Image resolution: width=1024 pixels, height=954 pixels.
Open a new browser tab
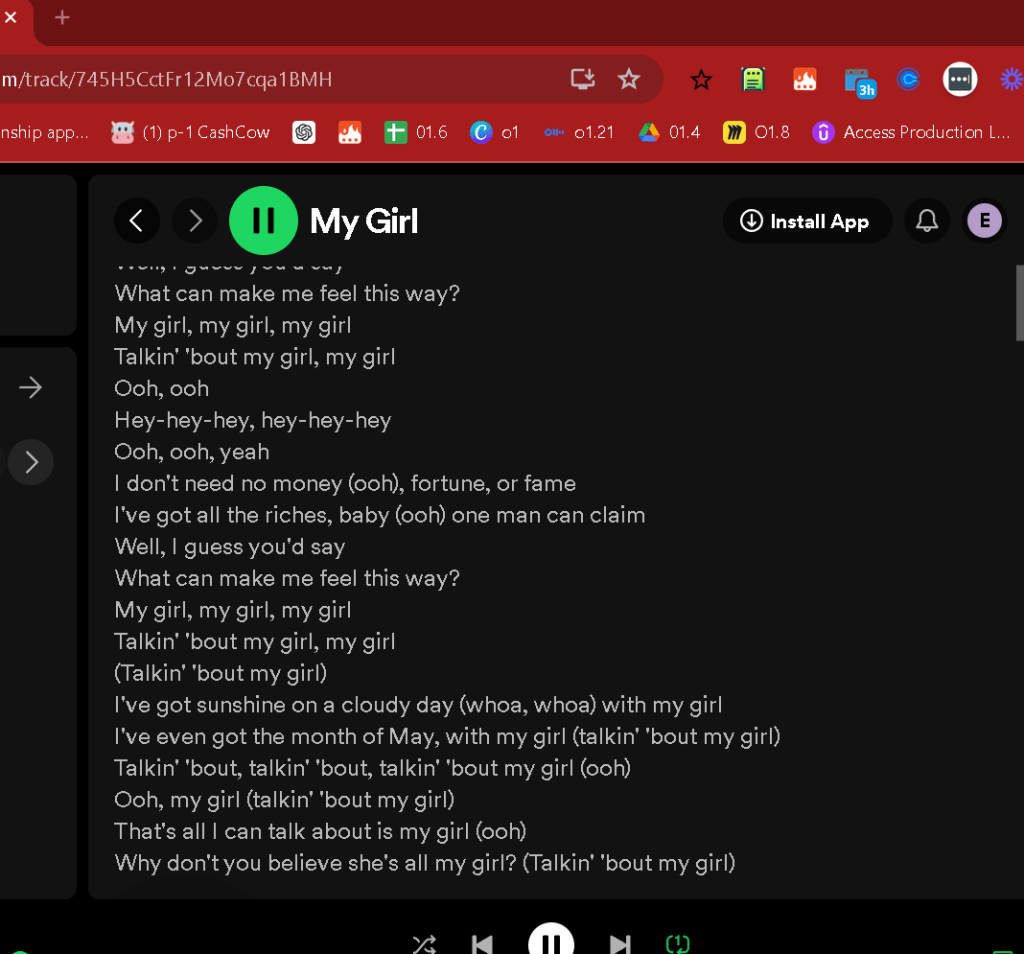click(x=62, y=18)
